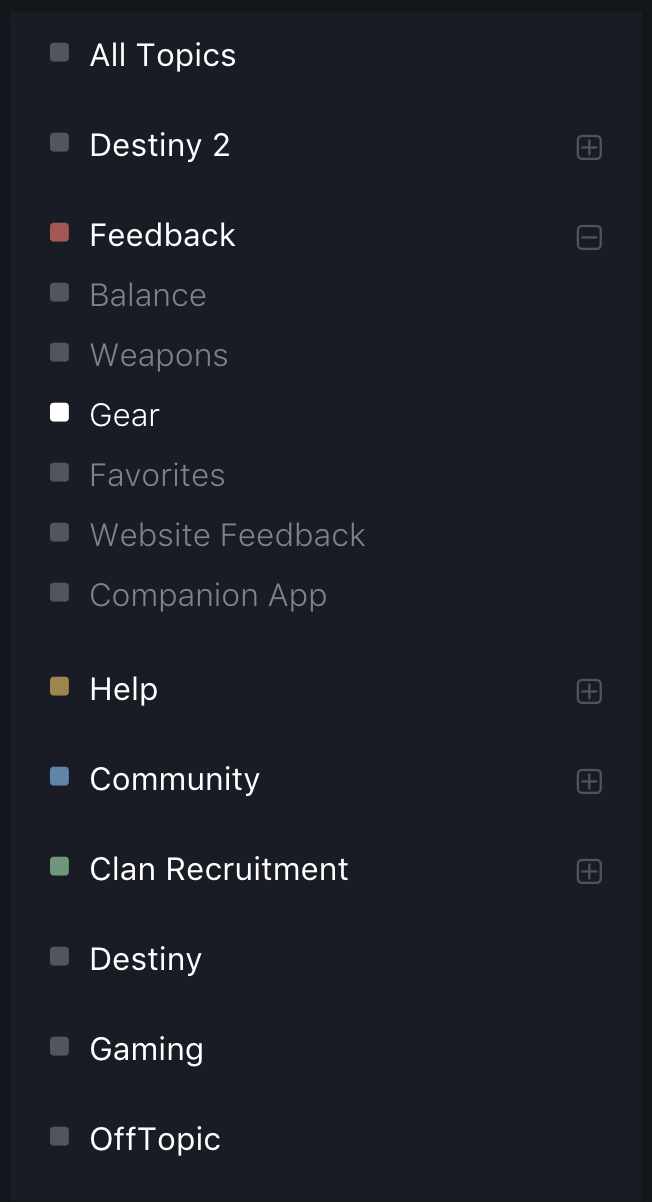Open the All Topics forum list

pos(163,55)
